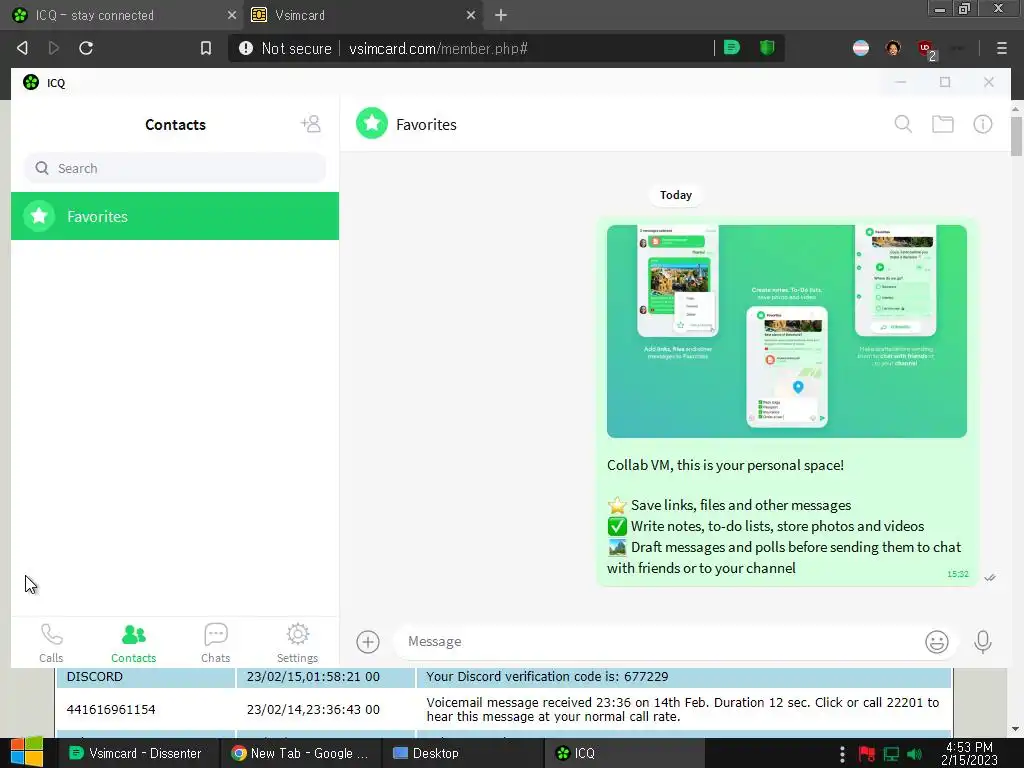This screenshot has height=768, width=1024.
Task: Open a new browser tab
Action: [x=501, y=15]
